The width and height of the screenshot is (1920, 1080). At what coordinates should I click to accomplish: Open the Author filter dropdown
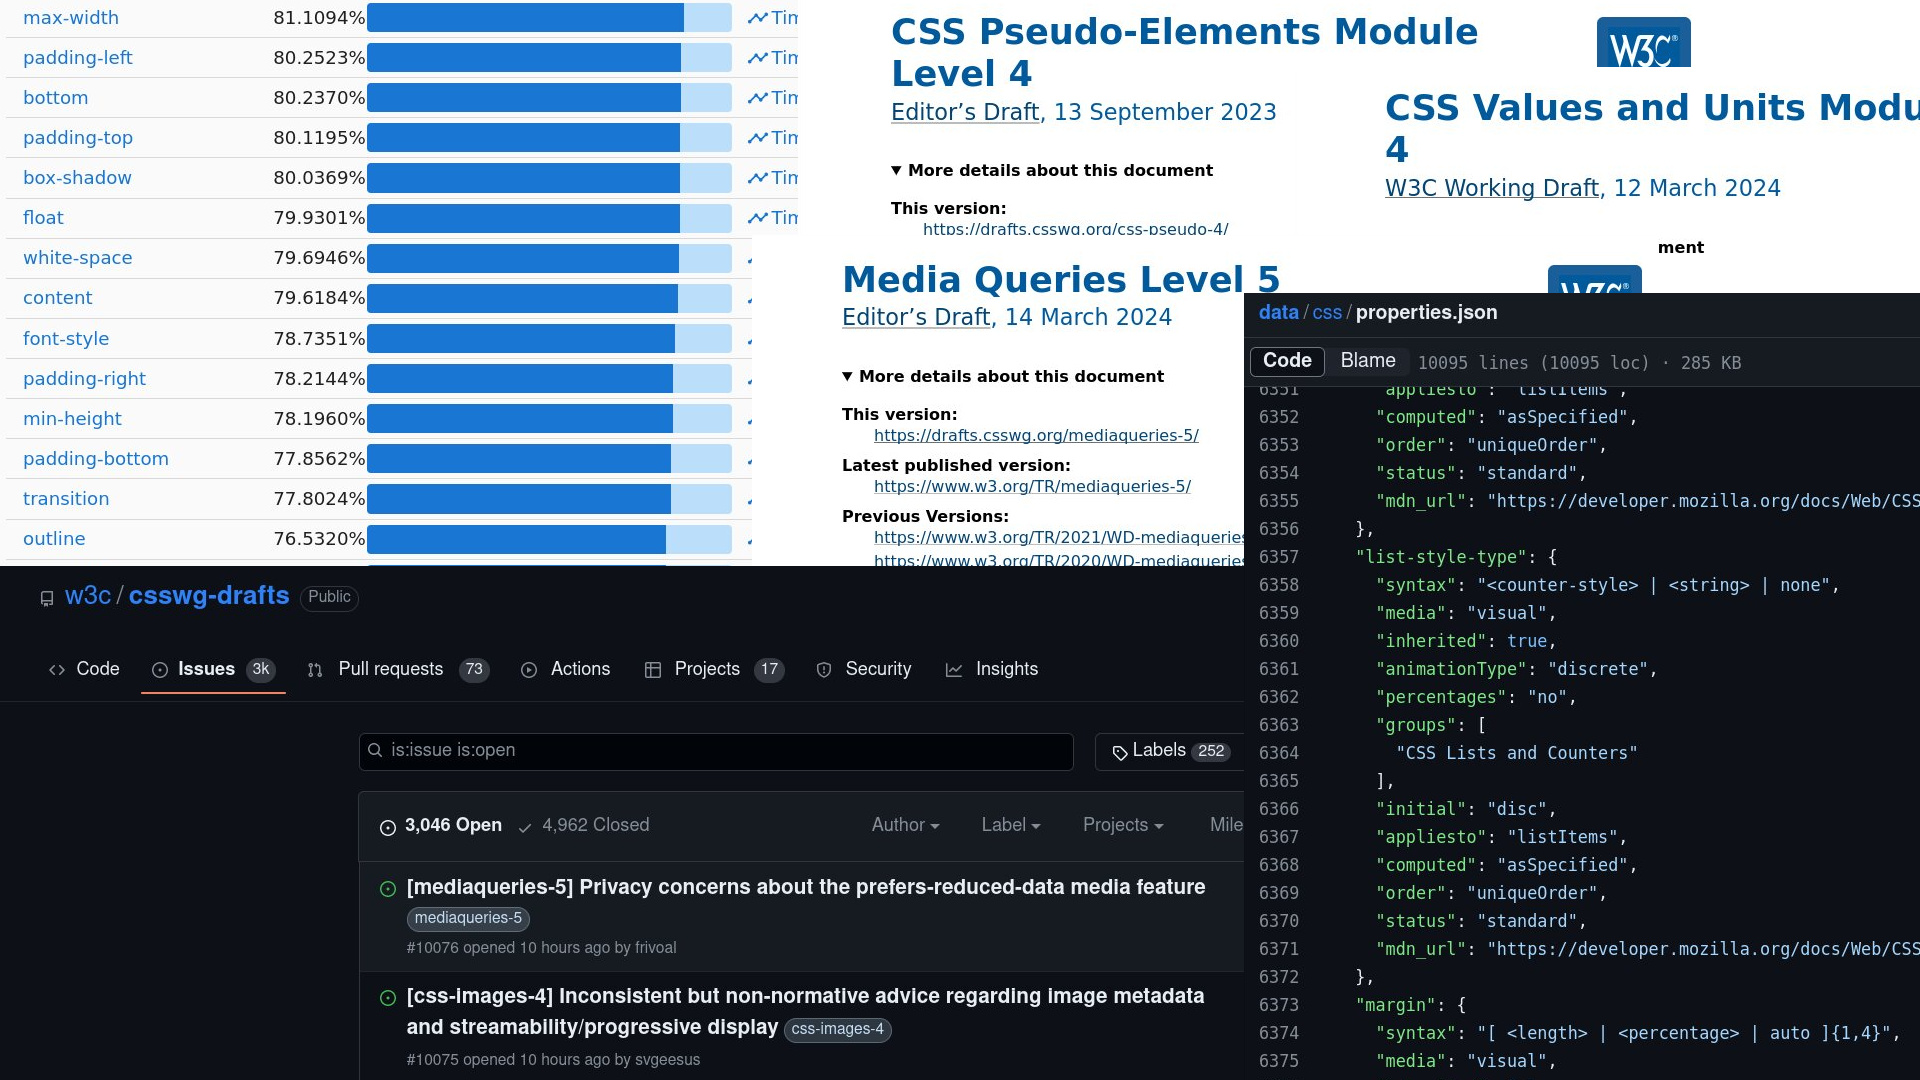(905, 825)
